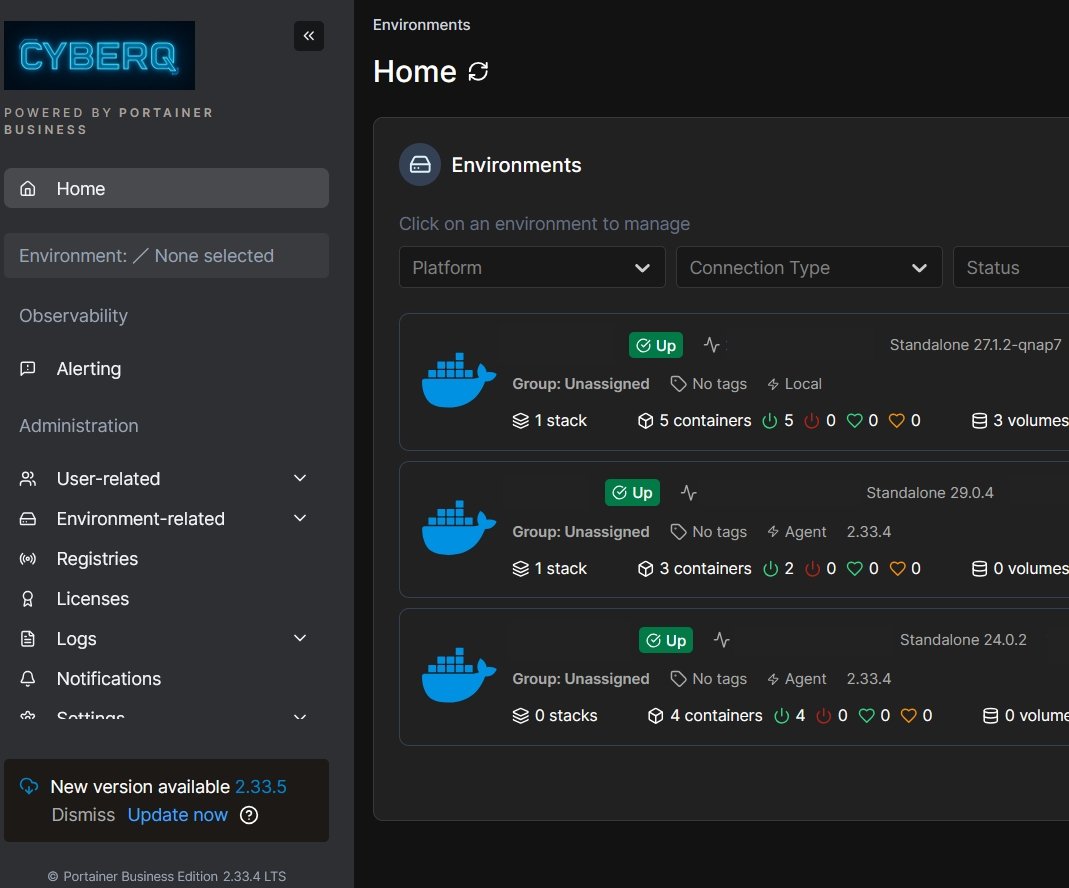Dismiss the new version notification
The image size is (1069, 888).
click(x=83, y=815)
